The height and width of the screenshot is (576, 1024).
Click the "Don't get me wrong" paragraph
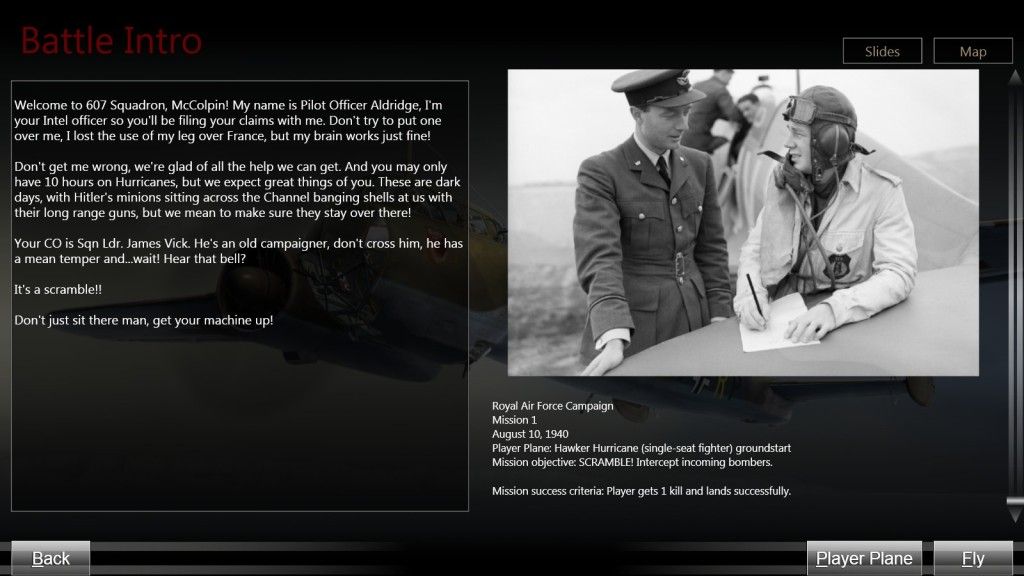[x=237, y=189]
